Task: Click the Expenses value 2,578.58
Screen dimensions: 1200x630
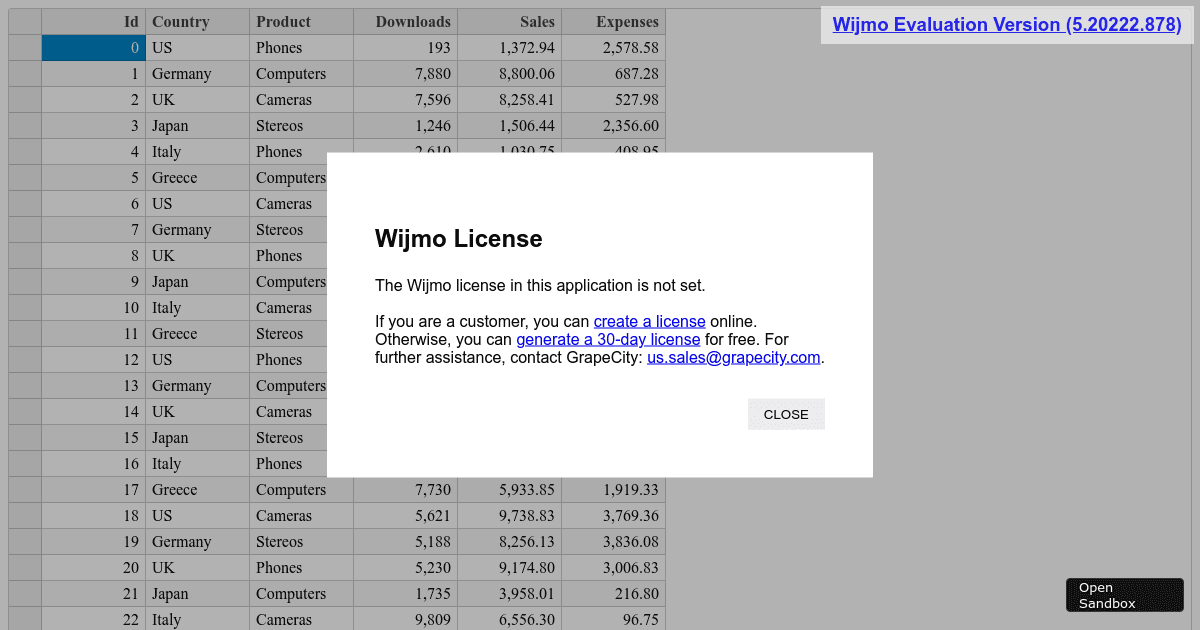Action: [x=614, y=48]
